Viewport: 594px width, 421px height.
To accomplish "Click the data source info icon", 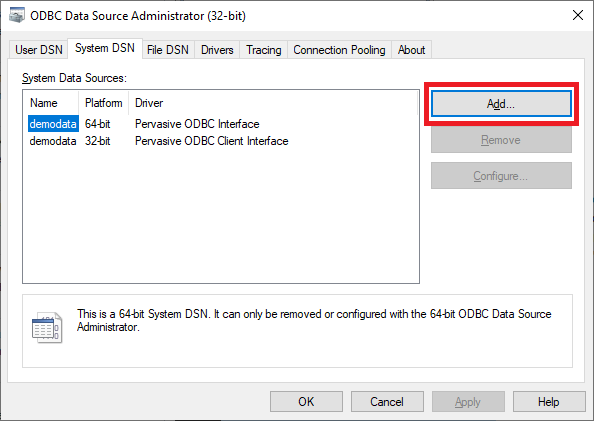I will [47, 327].
